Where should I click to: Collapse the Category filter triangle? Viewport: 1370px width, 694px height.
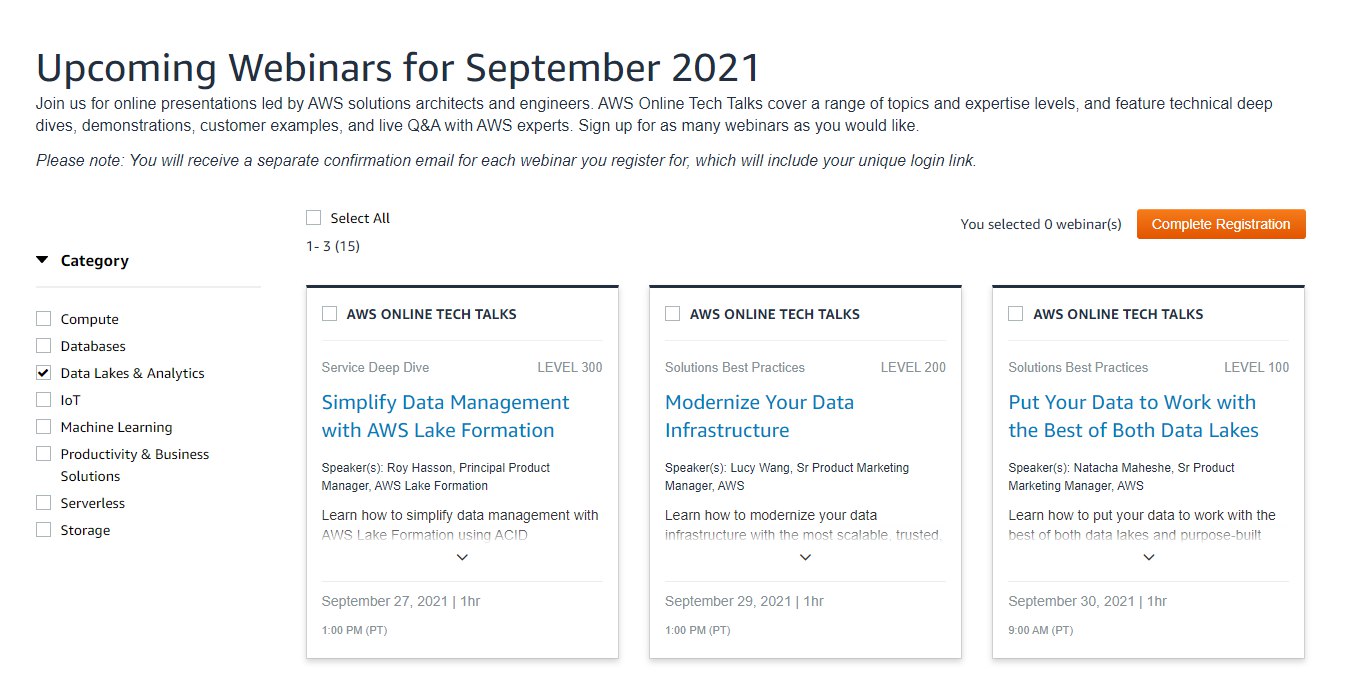pos(42,260)
